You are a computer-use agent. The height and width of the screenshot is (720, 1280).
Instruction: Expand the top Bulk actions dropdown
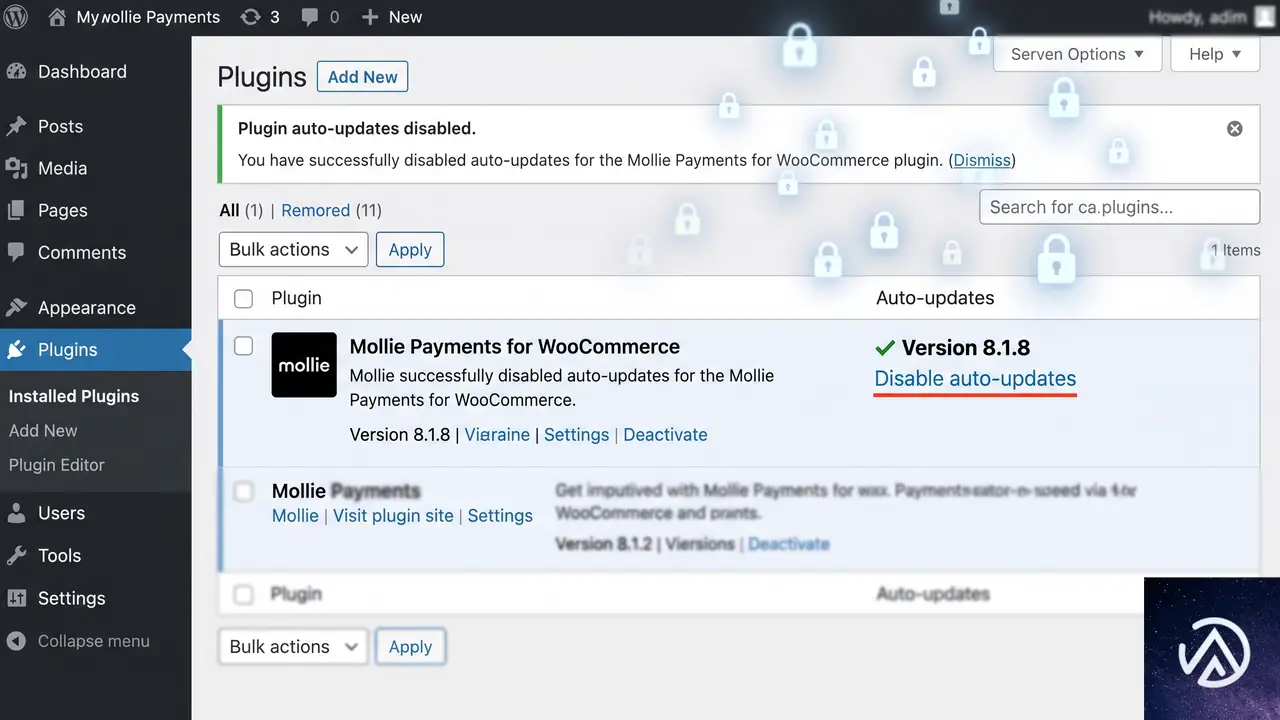pos(293,249)
